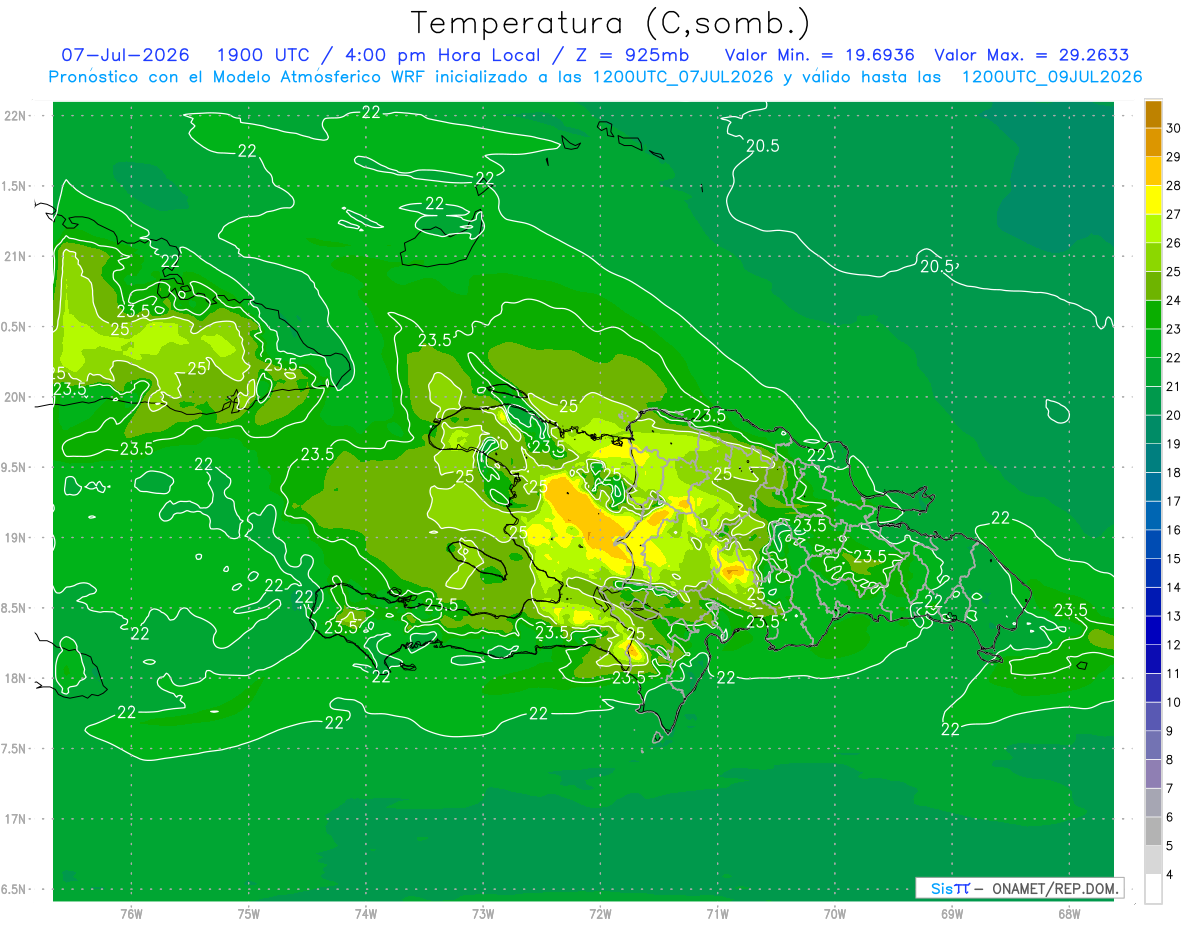Click the '17N' latitude axis label
This screenshot has width=1200, height=927.
click(16, 819)
